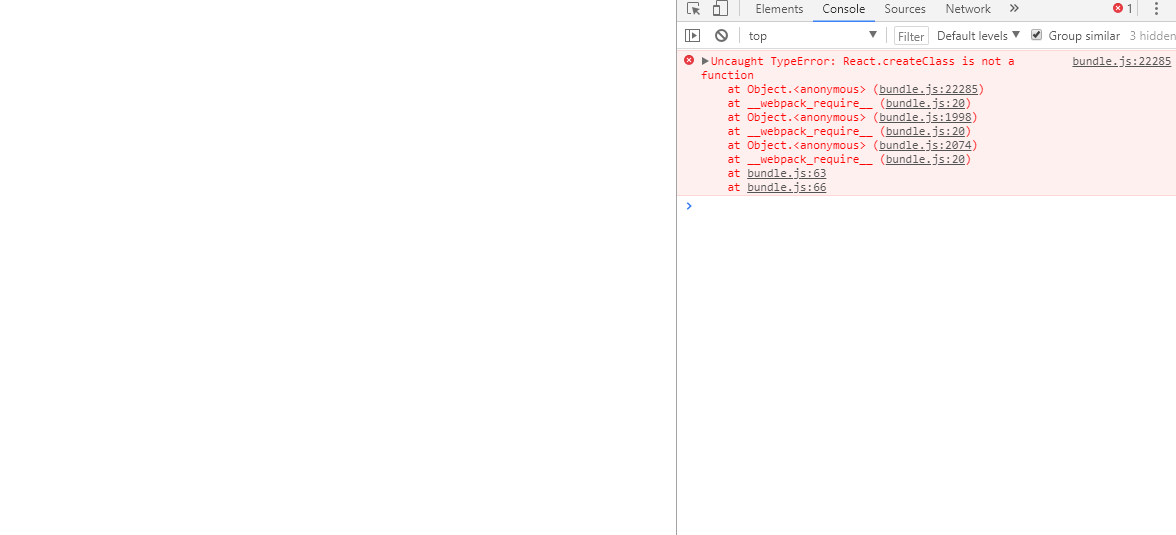The width and height of the screenshot is (1176, 535).
Task: Open bundle.js:22285 link in first stack line
Action: pyautogui.click(x=928, y=89)
